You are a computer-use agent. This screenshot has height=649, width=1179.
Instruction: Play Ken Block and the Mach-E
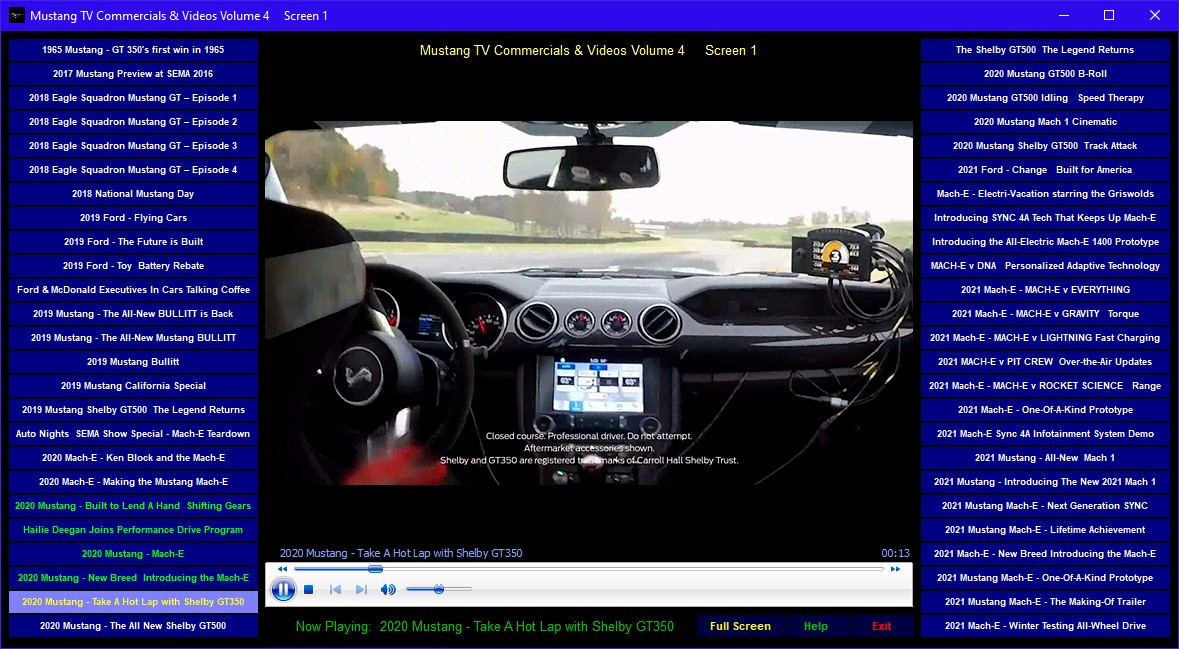[133, 458]
